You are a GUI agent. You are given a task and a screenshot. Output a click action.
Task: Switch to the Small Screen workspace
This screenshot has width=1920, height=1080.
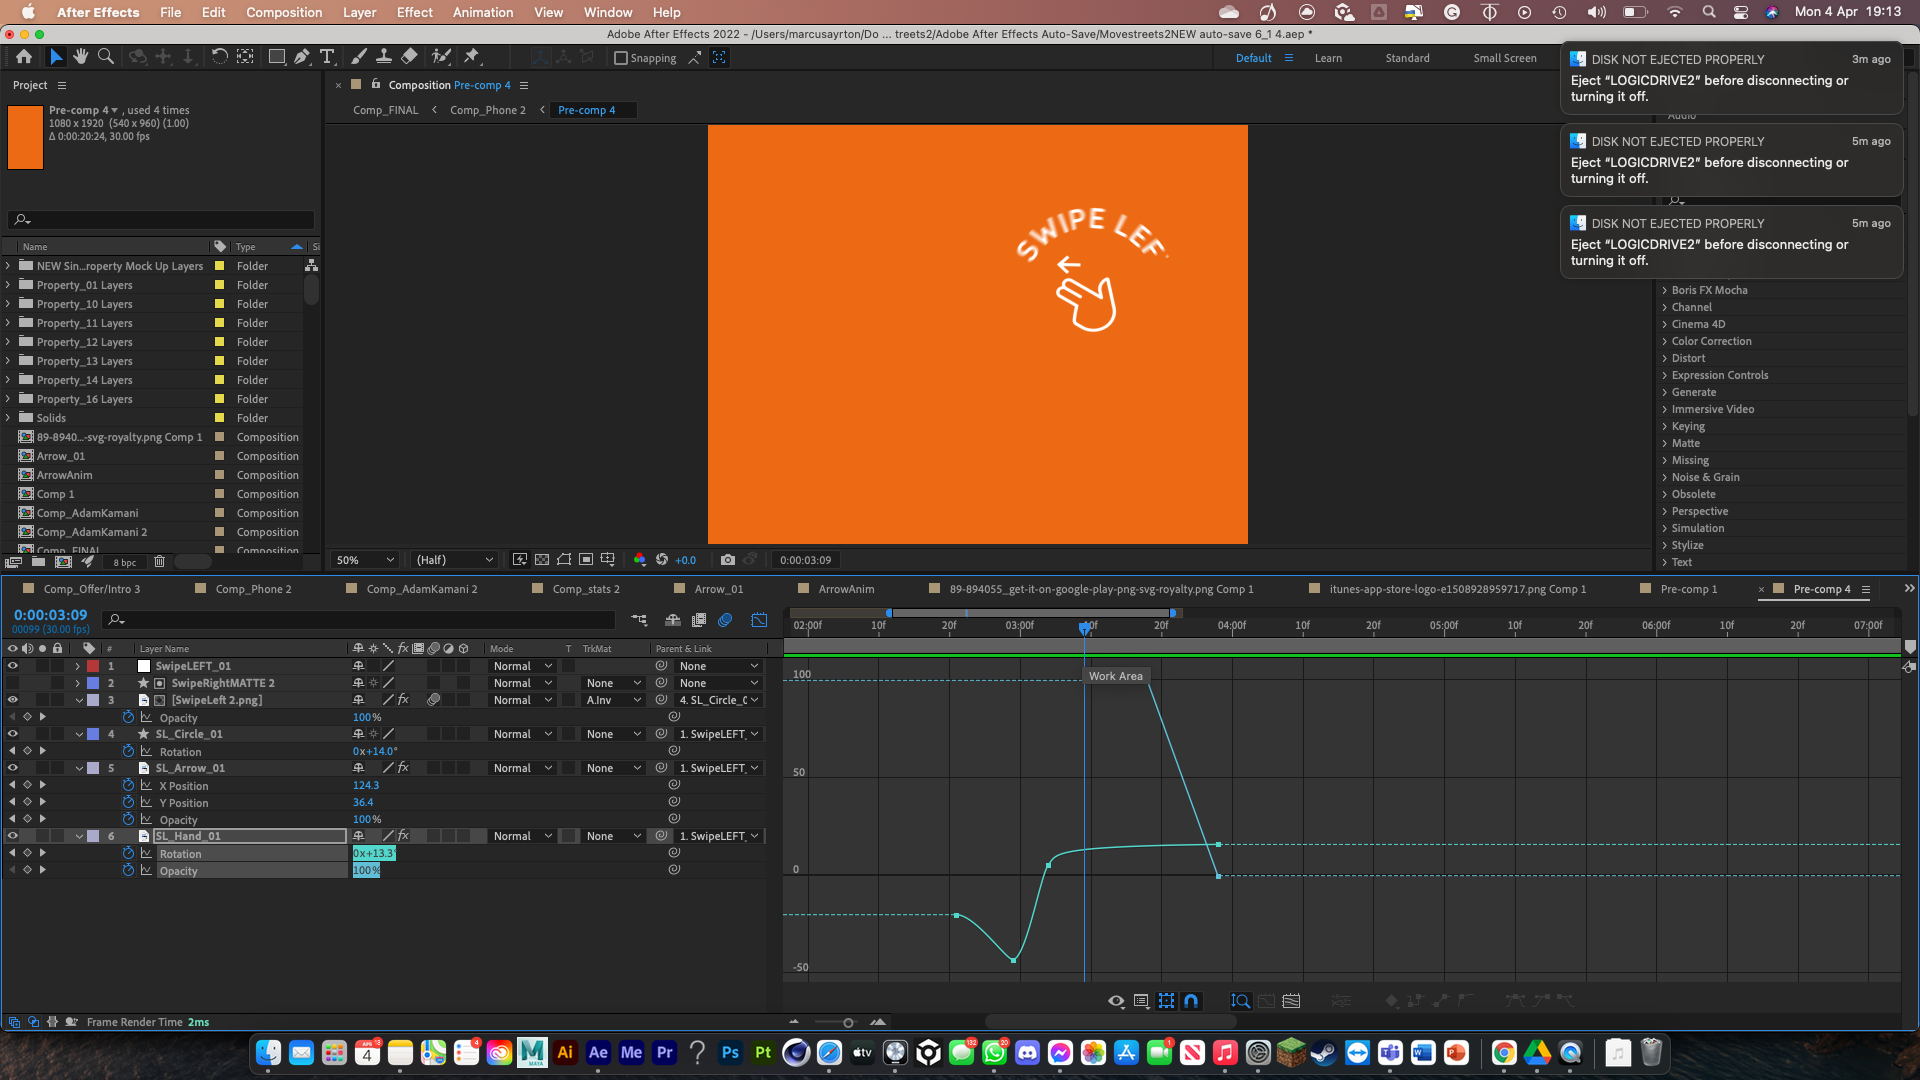[1504, 58]
